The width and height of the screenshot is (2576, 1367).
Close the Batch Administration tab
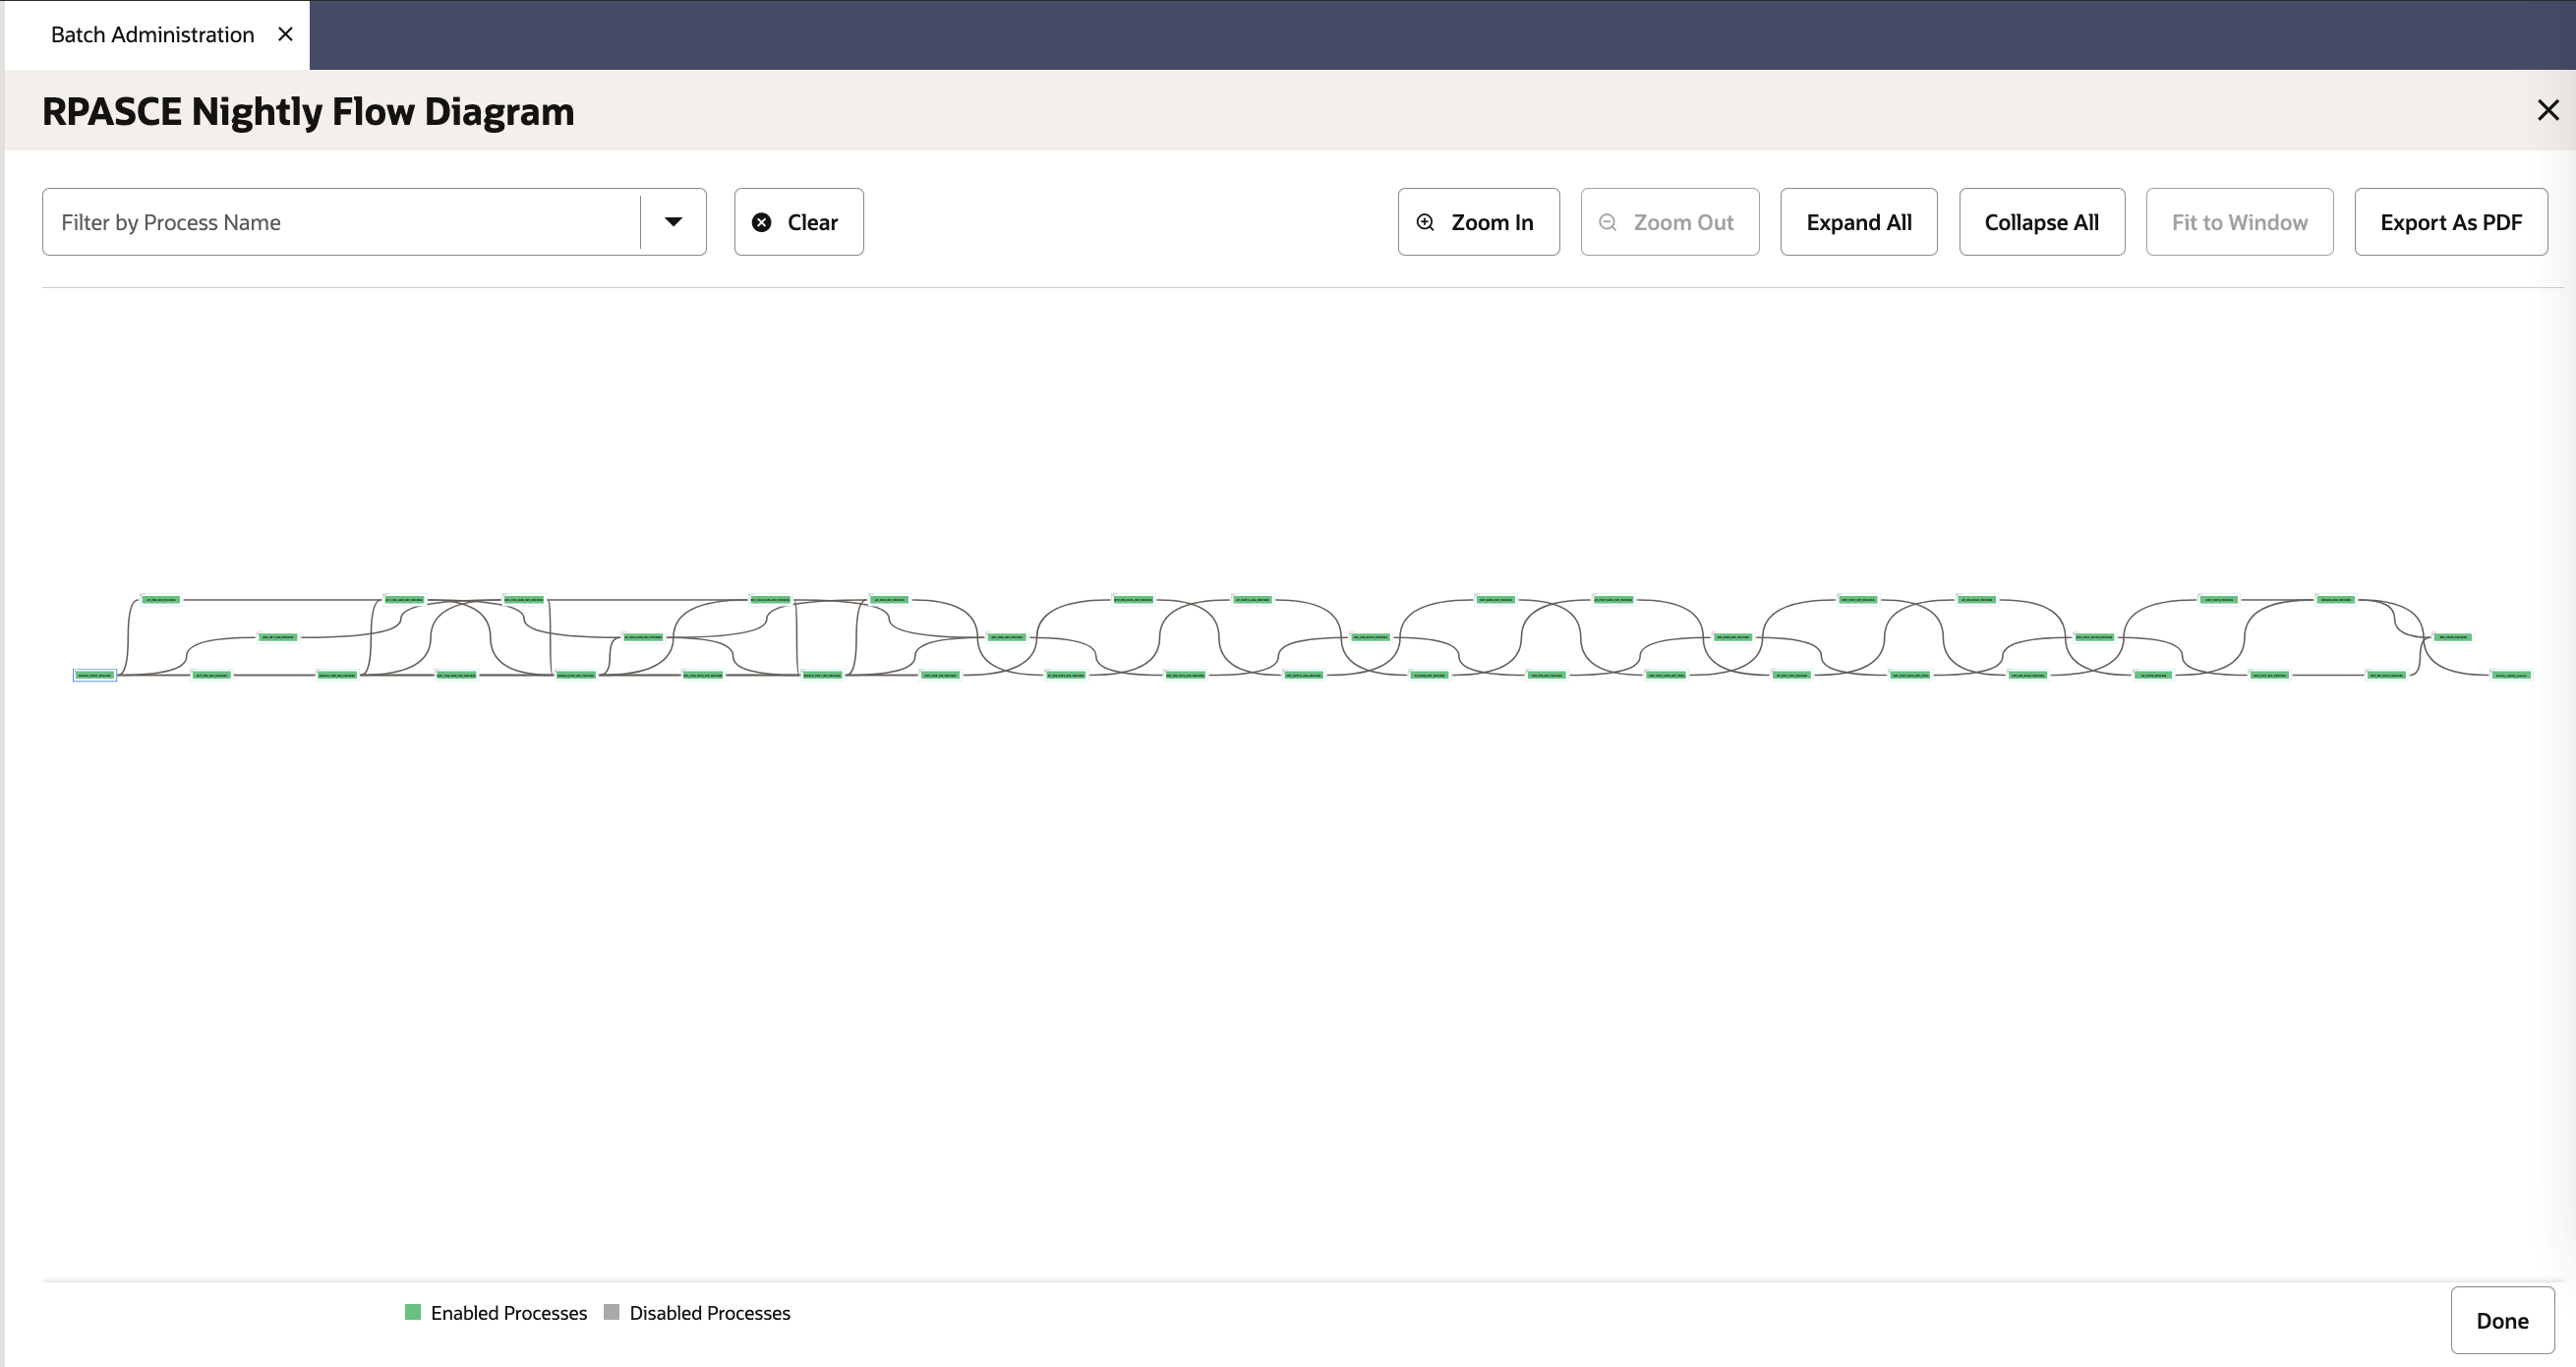285,34
